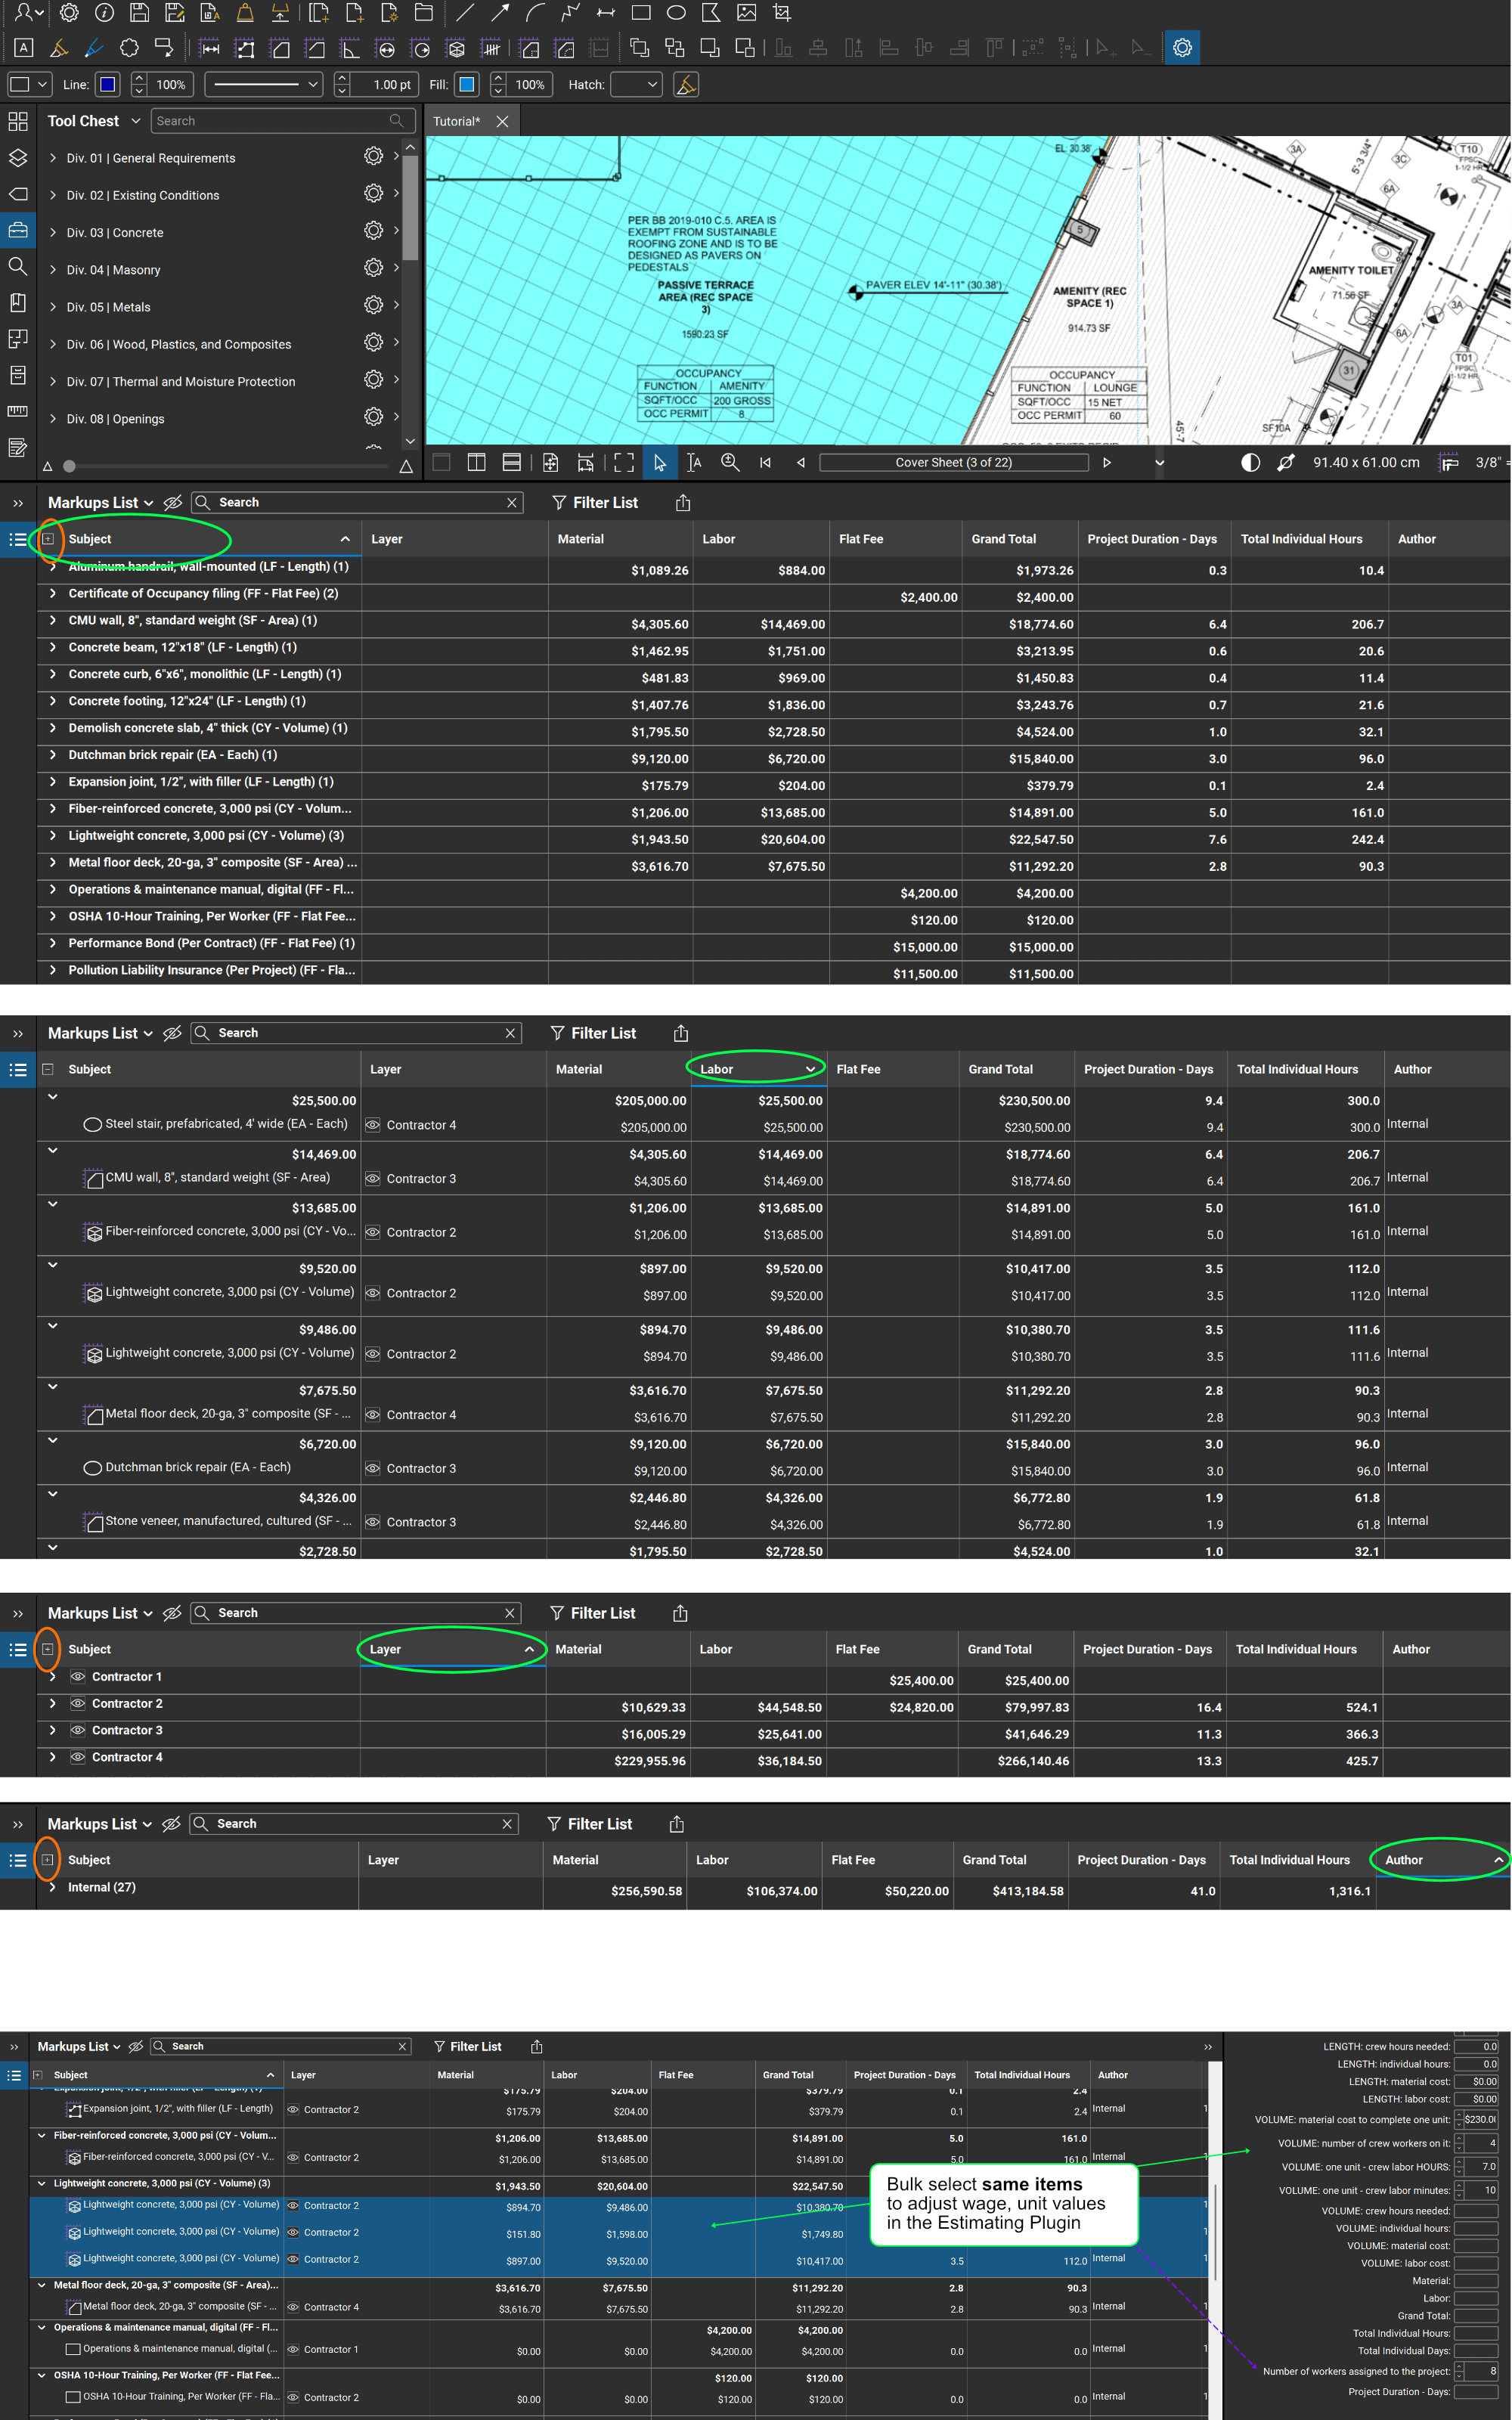The image size is (1512, 2420).
Task: Toggle Contractor 3 layer visibility eye
Action: coord(78,1730)
